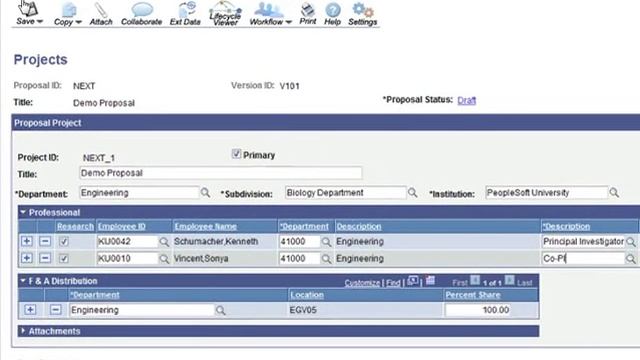Screen dimensions: 640x360
Task: Sort by Employee ID column header
Action: pos(122,227)
